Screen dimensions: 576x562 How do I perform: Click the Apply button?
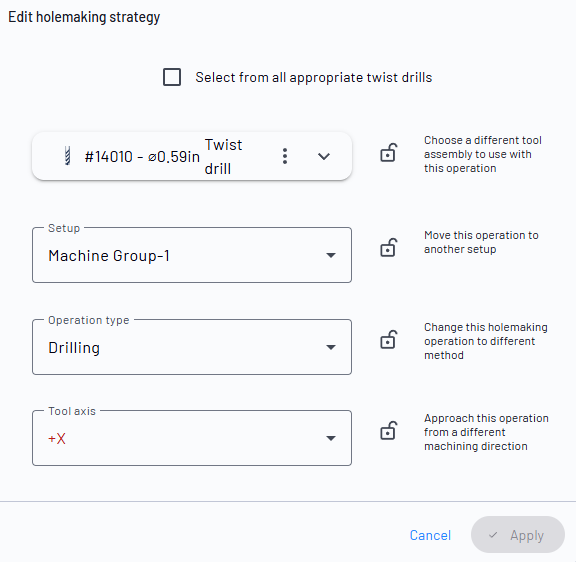[x=518, y=535]
